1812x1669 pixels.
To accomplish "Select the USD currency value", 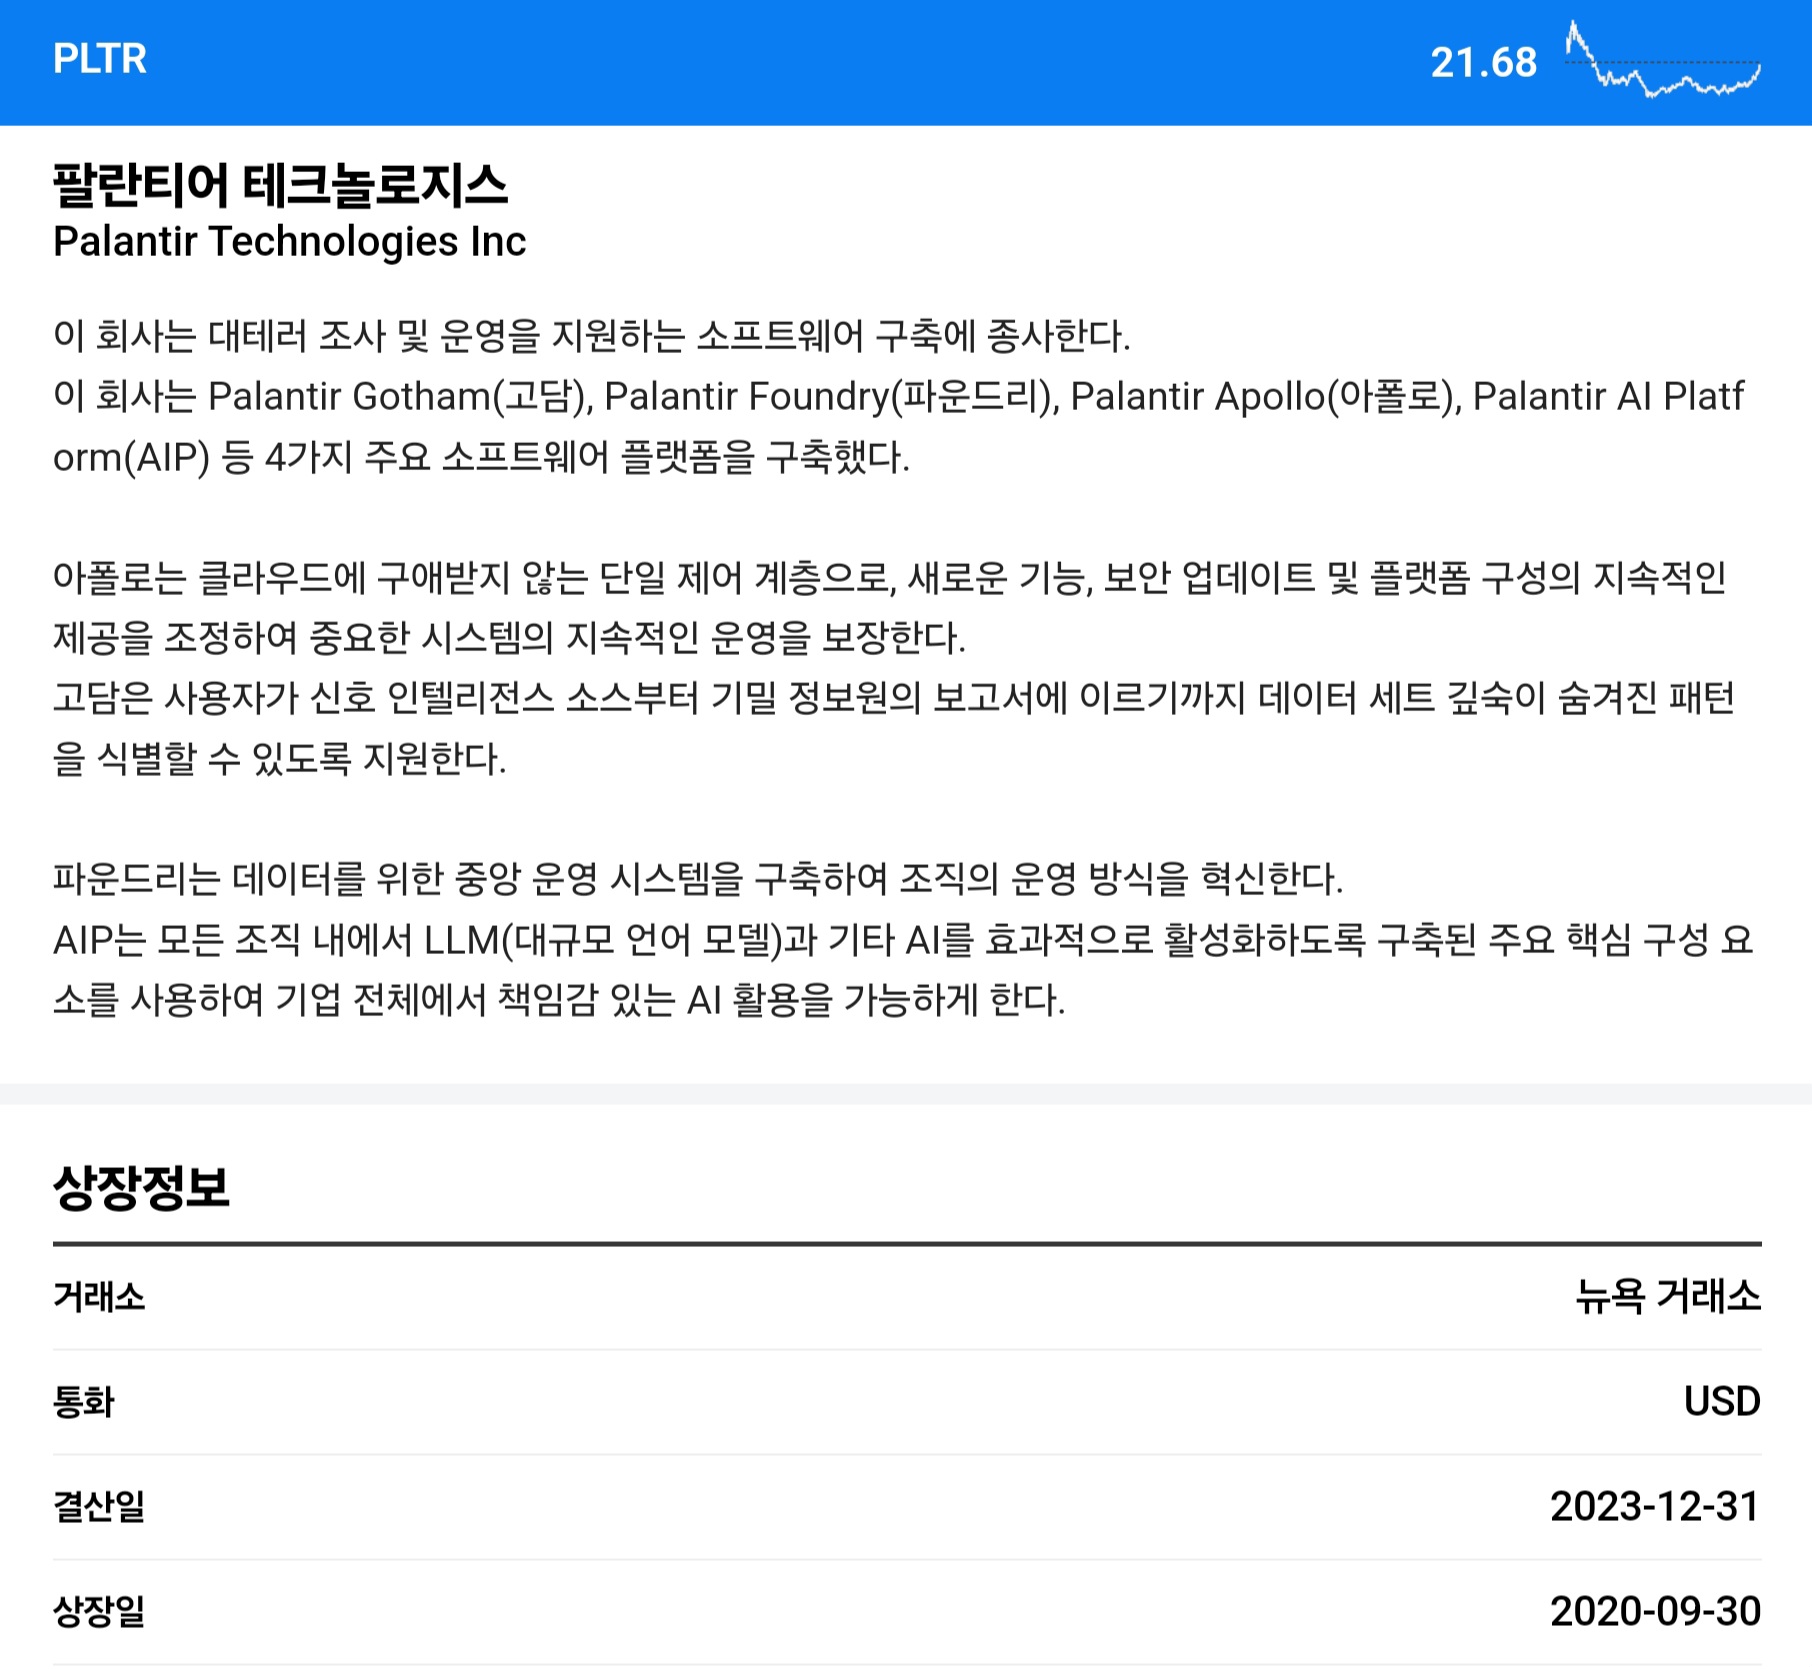I will click(x=1722, y=1401).
